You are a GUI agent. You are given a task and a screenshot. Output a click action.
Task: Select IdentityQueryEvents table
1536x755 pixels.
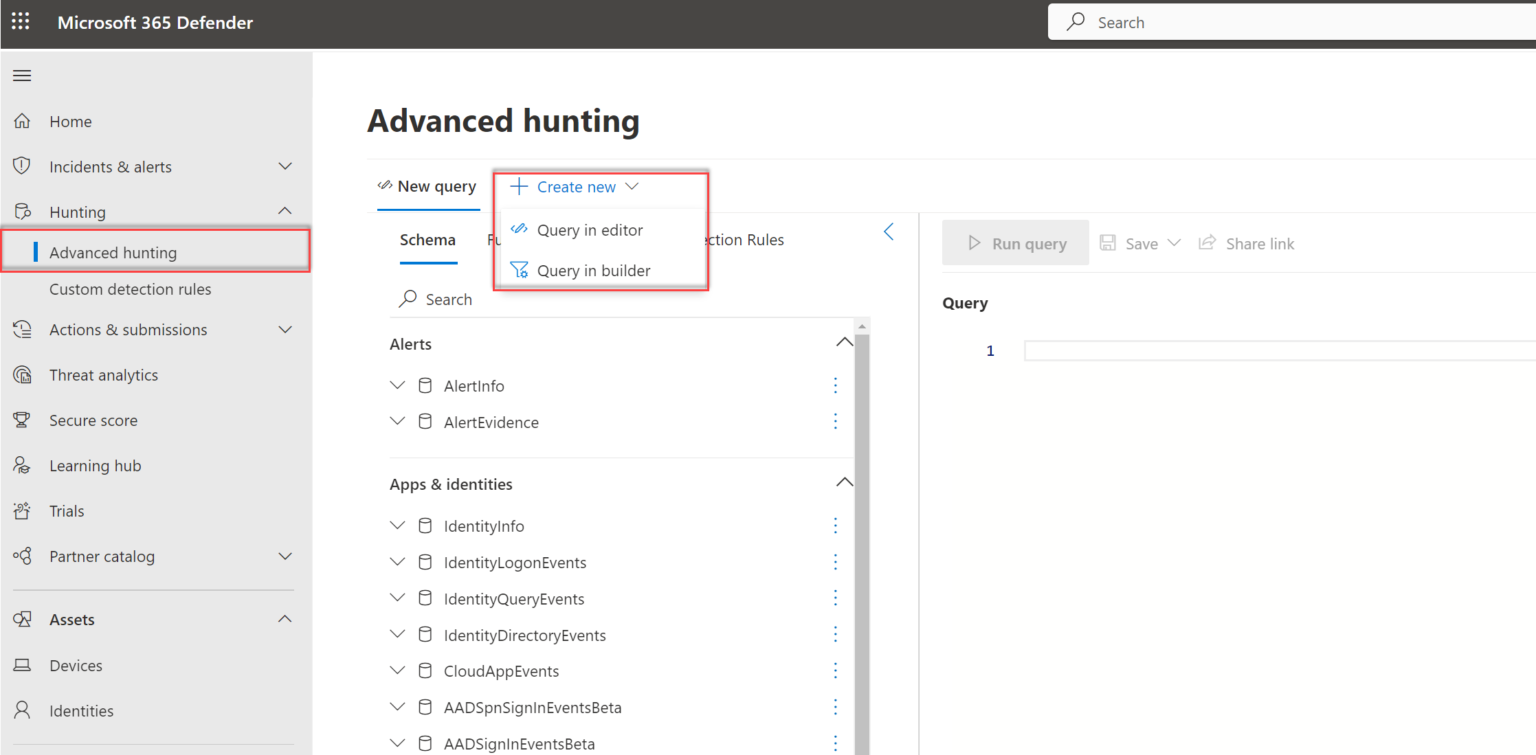point(514,599)
